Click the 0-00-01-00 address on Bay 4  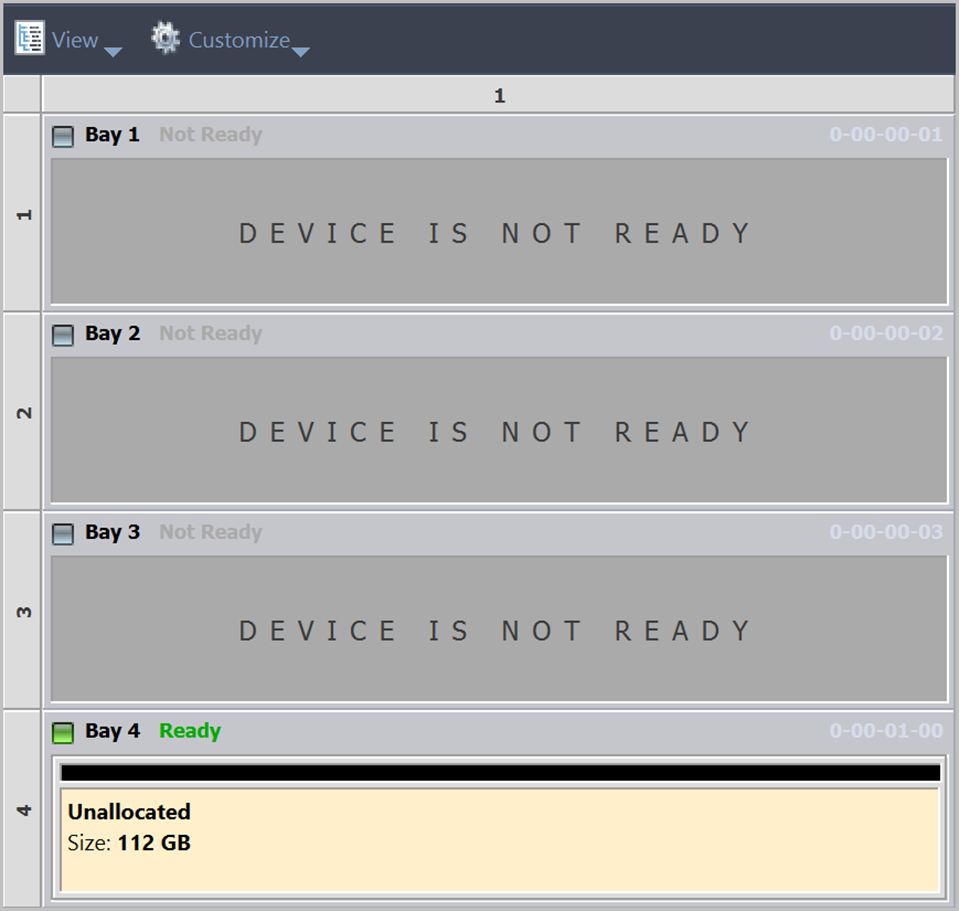point(885,731)
